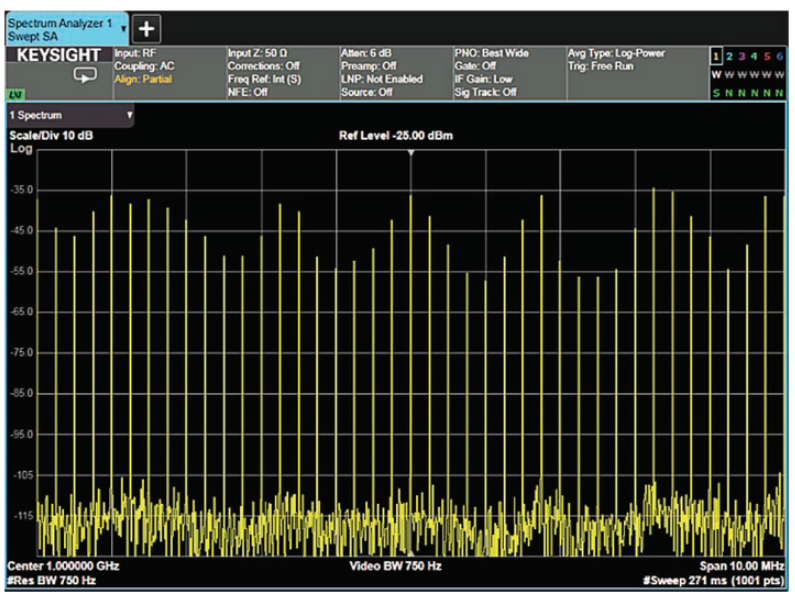Open Avg Type: Log-Power setting
Image resolution: width=795 pixels, height=592 pixels.
(x=615, y=53)
